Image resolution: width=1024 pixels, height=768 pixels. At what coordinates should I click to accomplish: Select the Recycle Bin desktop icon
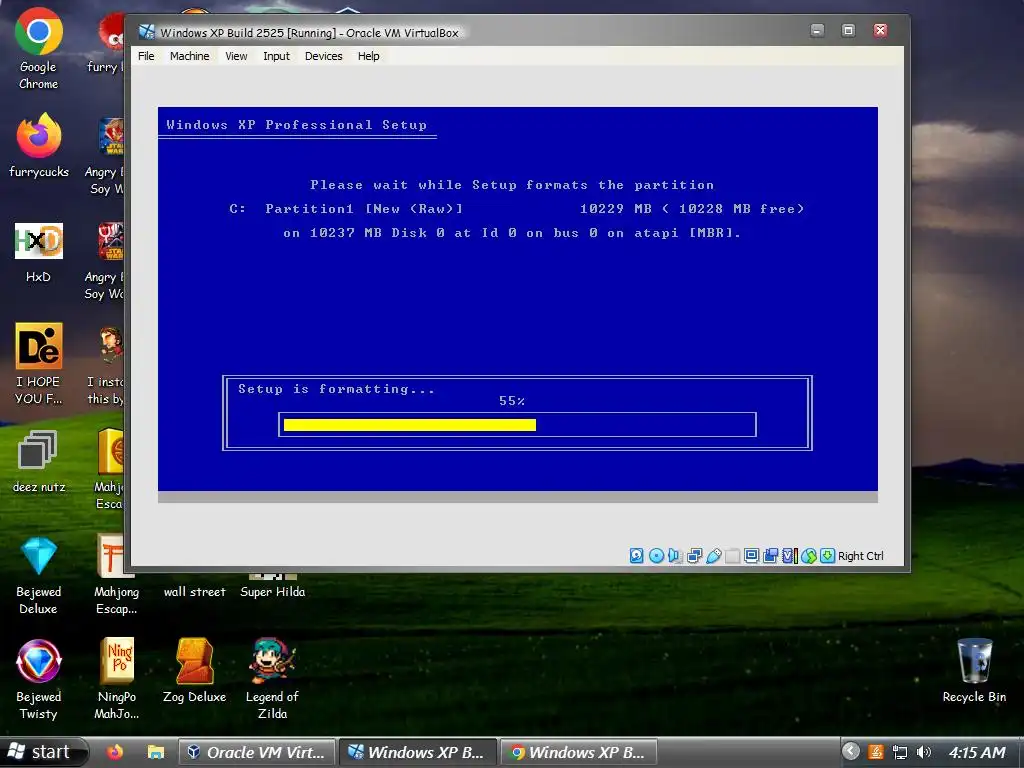974,671
